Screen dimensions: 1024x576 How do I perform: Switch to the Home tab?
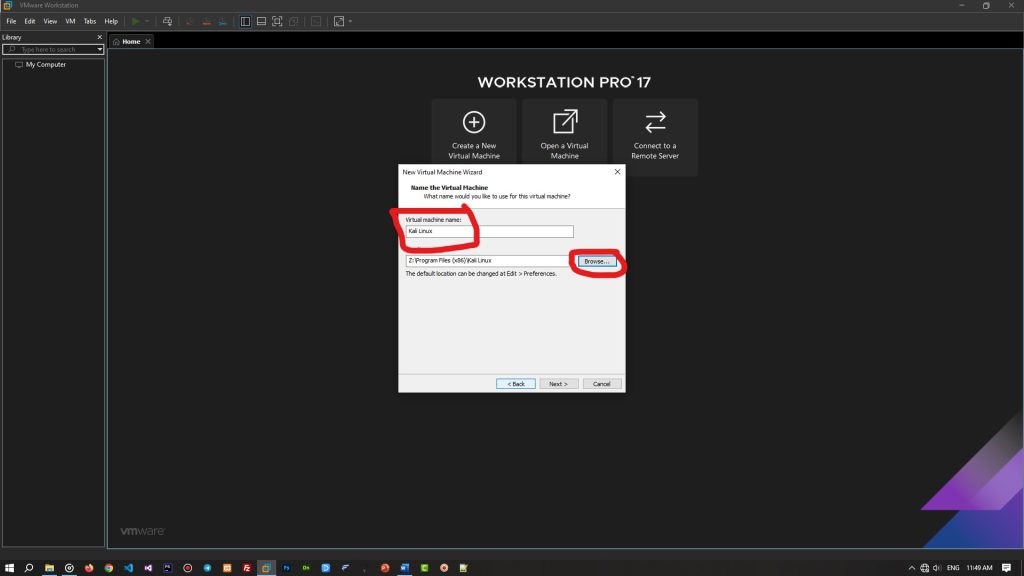131,41
